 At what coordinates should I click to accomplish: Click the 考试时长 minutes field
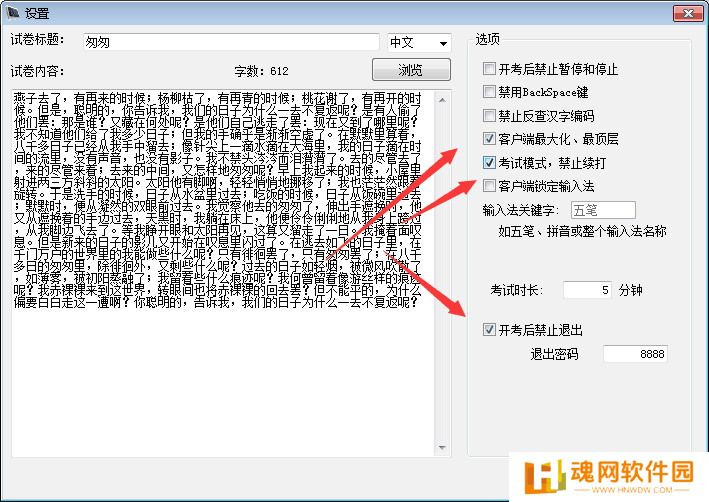587,290
